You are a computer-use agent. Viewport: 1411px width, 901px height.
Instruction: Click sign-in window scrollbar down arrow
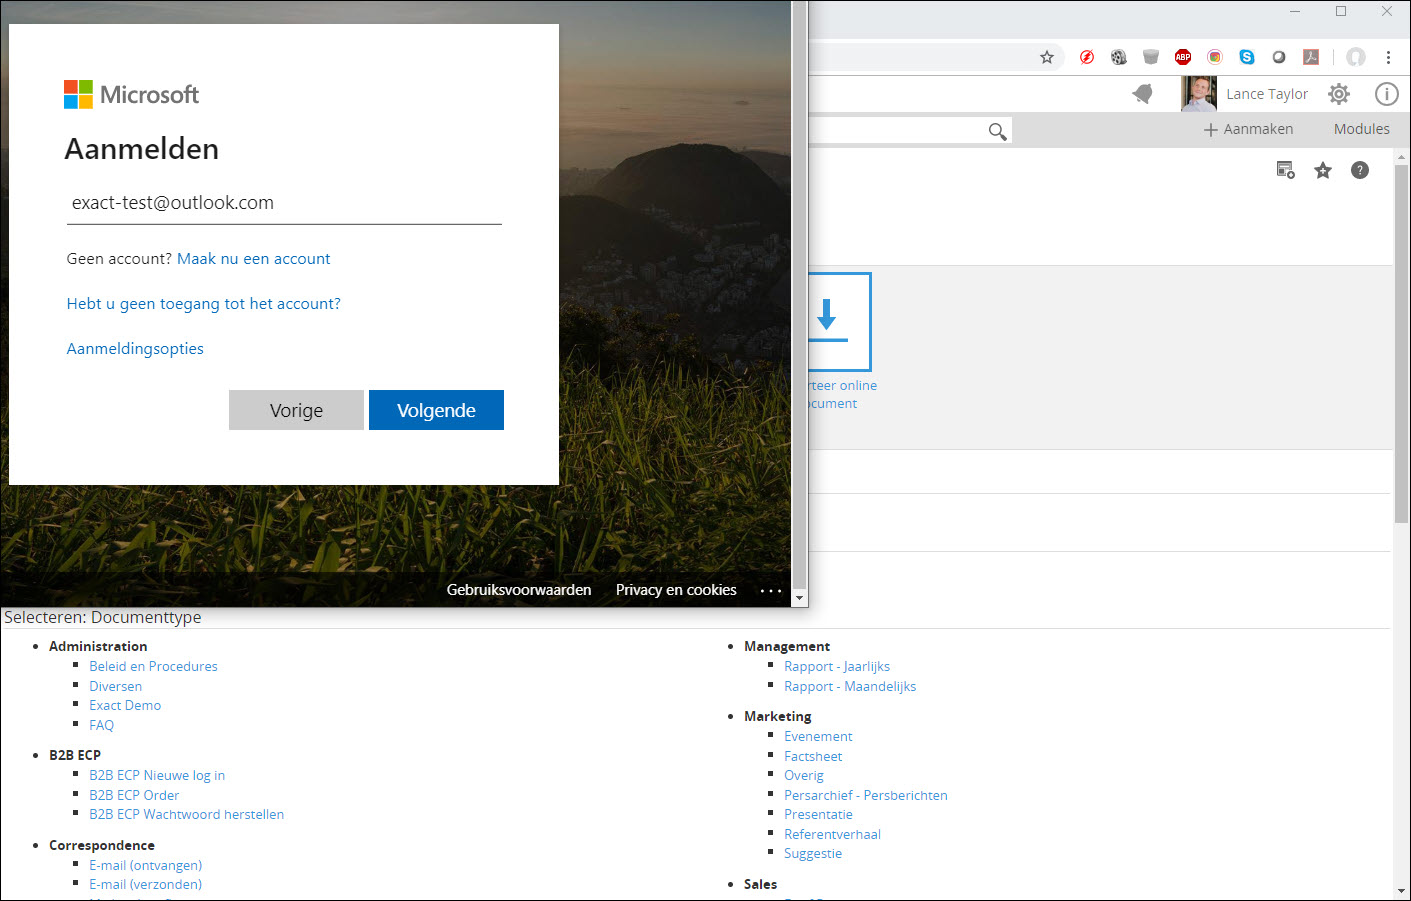point(799,598)
